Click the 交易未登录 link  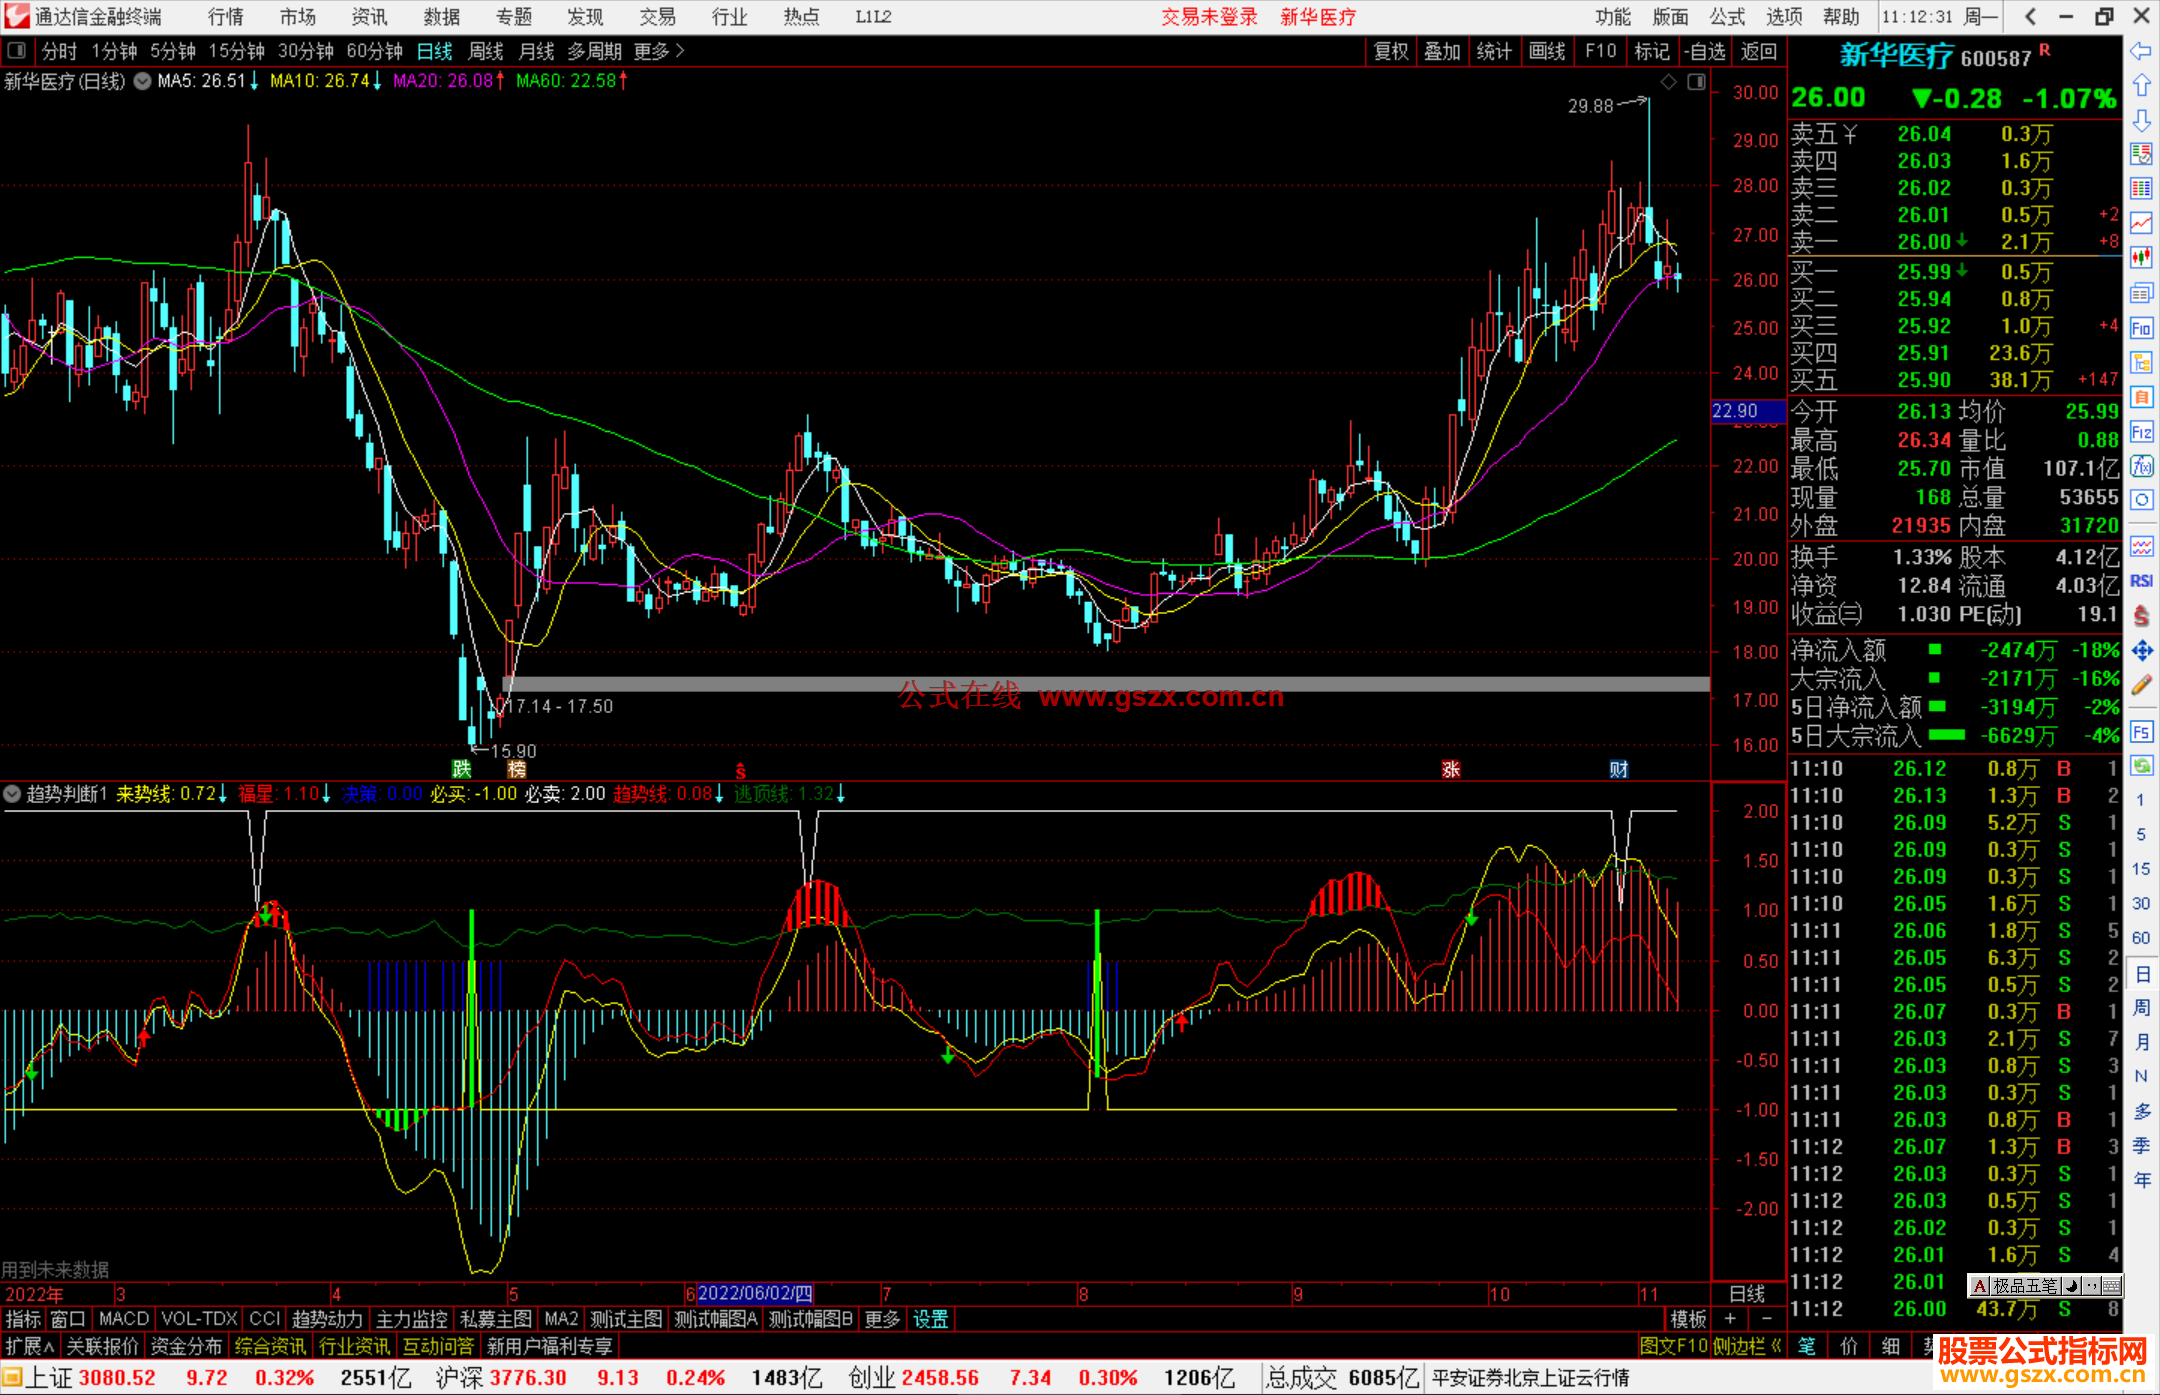pyautogui.click(x=1209, y=17)
